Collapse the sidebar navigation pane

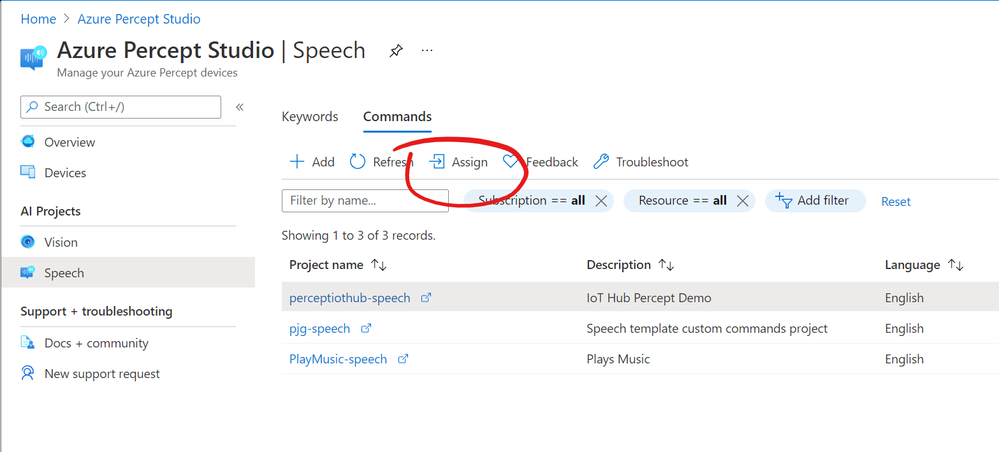[240, 107]
